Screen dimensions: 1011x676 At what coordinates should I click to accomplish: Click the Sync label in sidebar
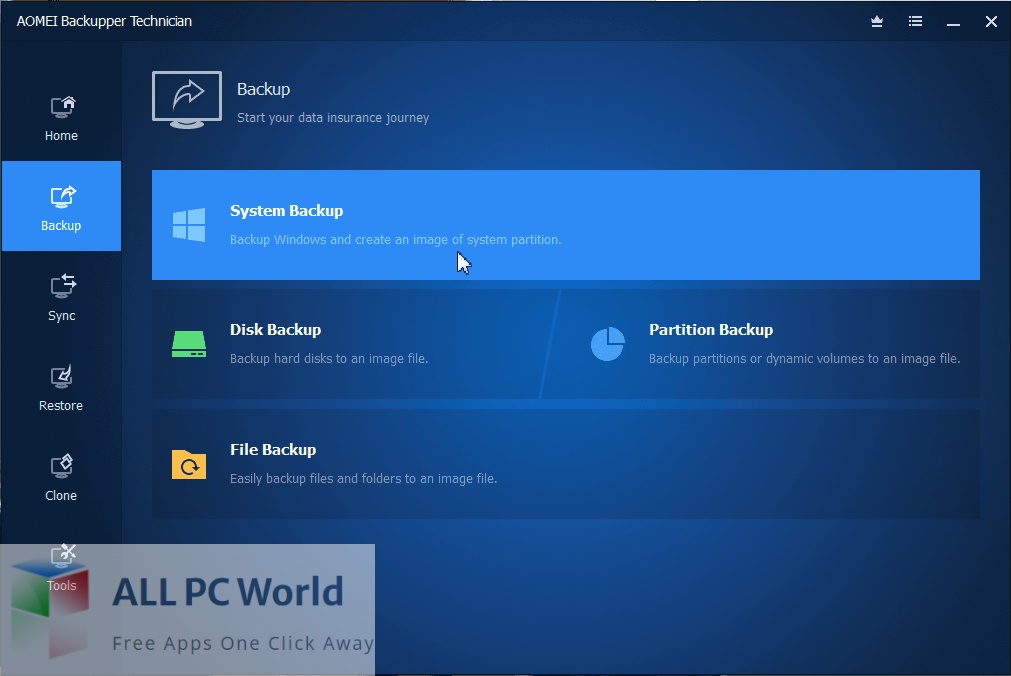[x=61, y=315]
